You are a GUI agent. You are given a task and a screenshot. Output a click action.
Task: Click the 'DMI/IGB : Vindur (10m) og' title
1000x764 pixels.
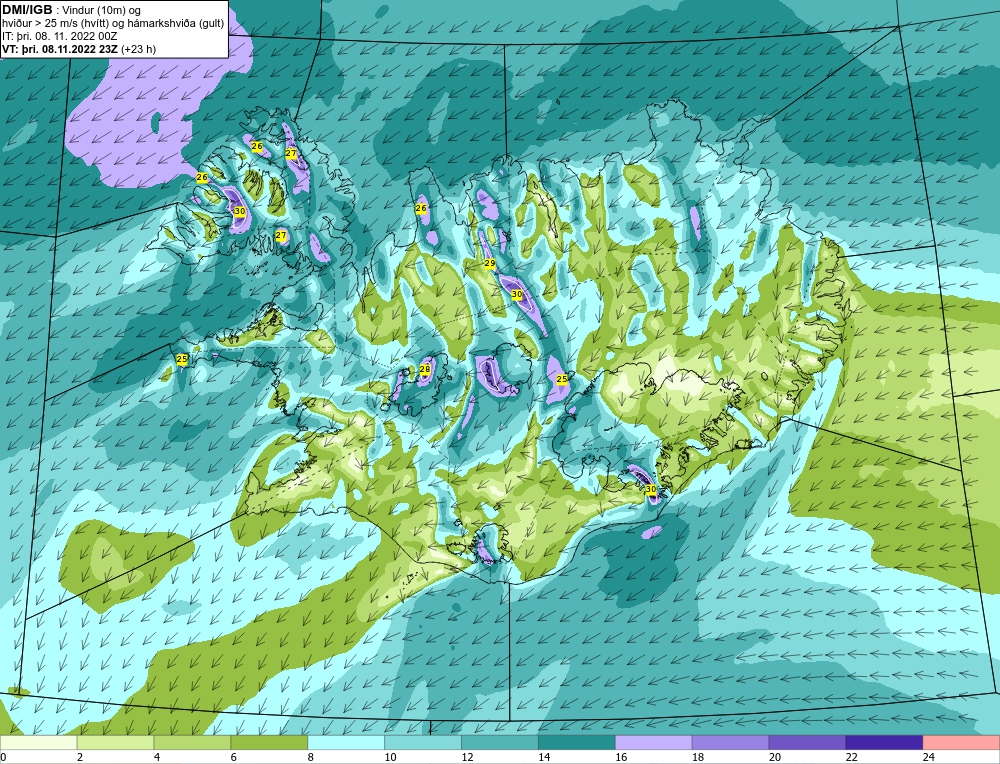point(71,10)
